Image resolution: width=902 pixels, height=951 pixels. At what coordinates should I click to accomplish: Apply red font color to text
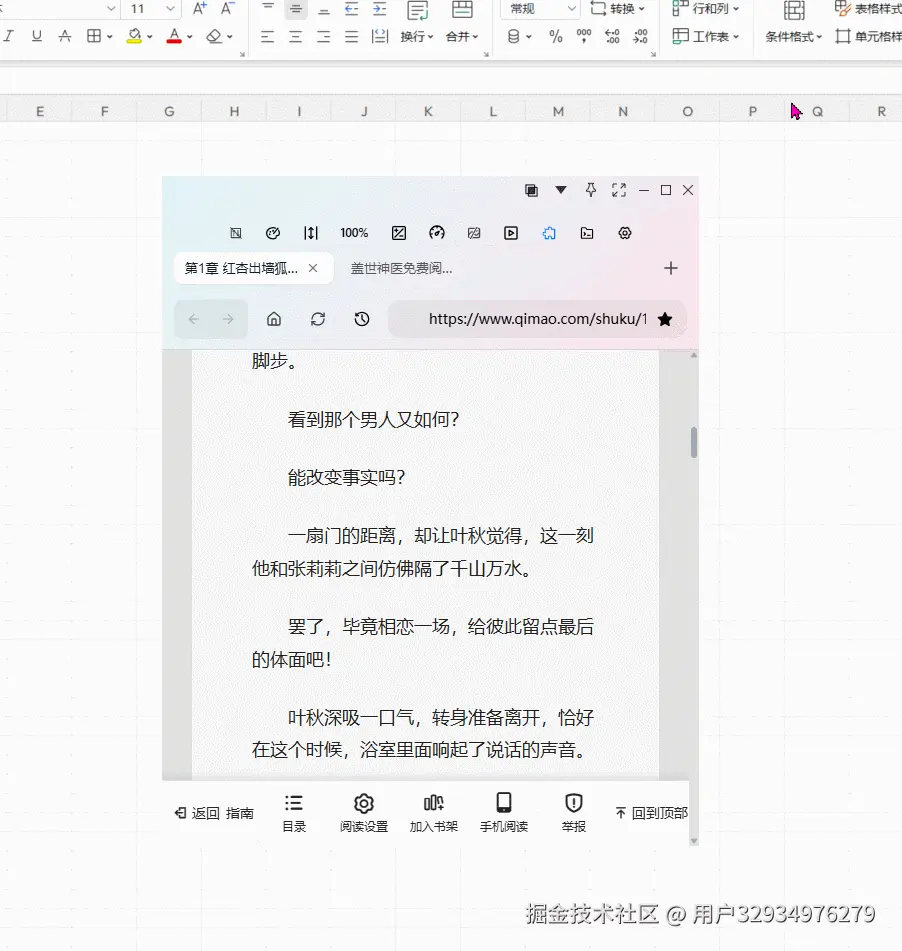point(174,36)
